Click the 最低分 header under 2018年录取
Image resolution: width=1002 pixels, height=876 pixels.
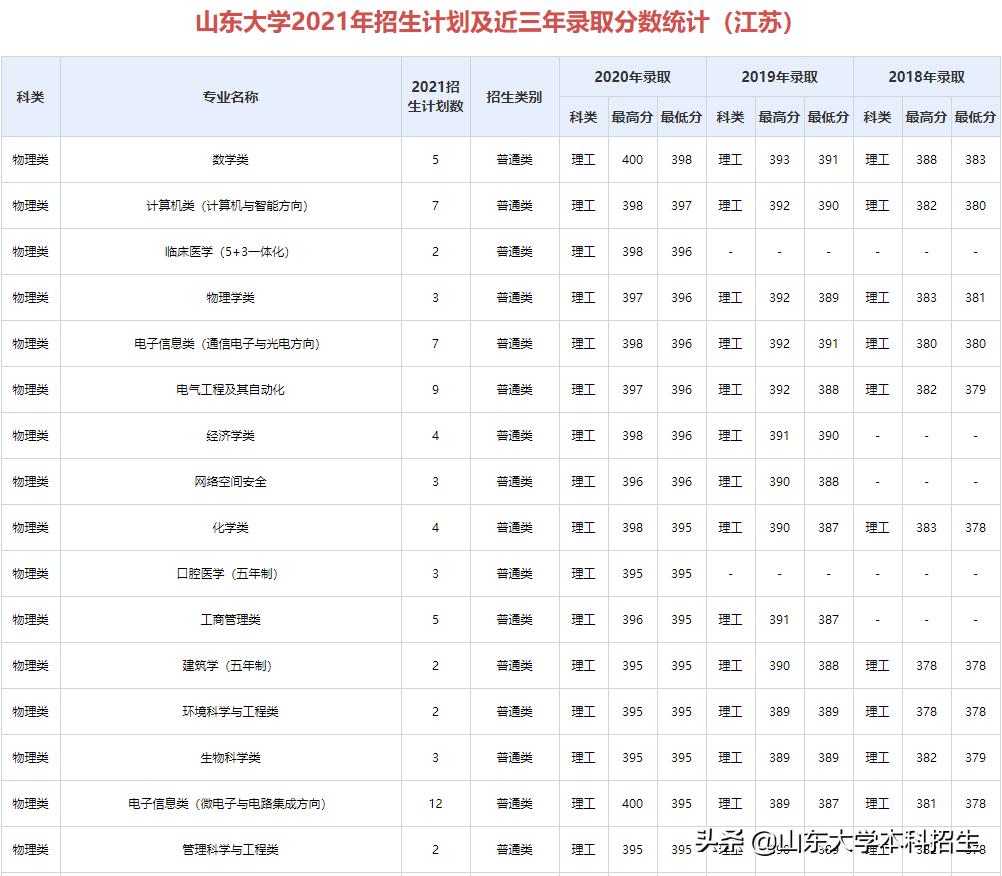975,117
